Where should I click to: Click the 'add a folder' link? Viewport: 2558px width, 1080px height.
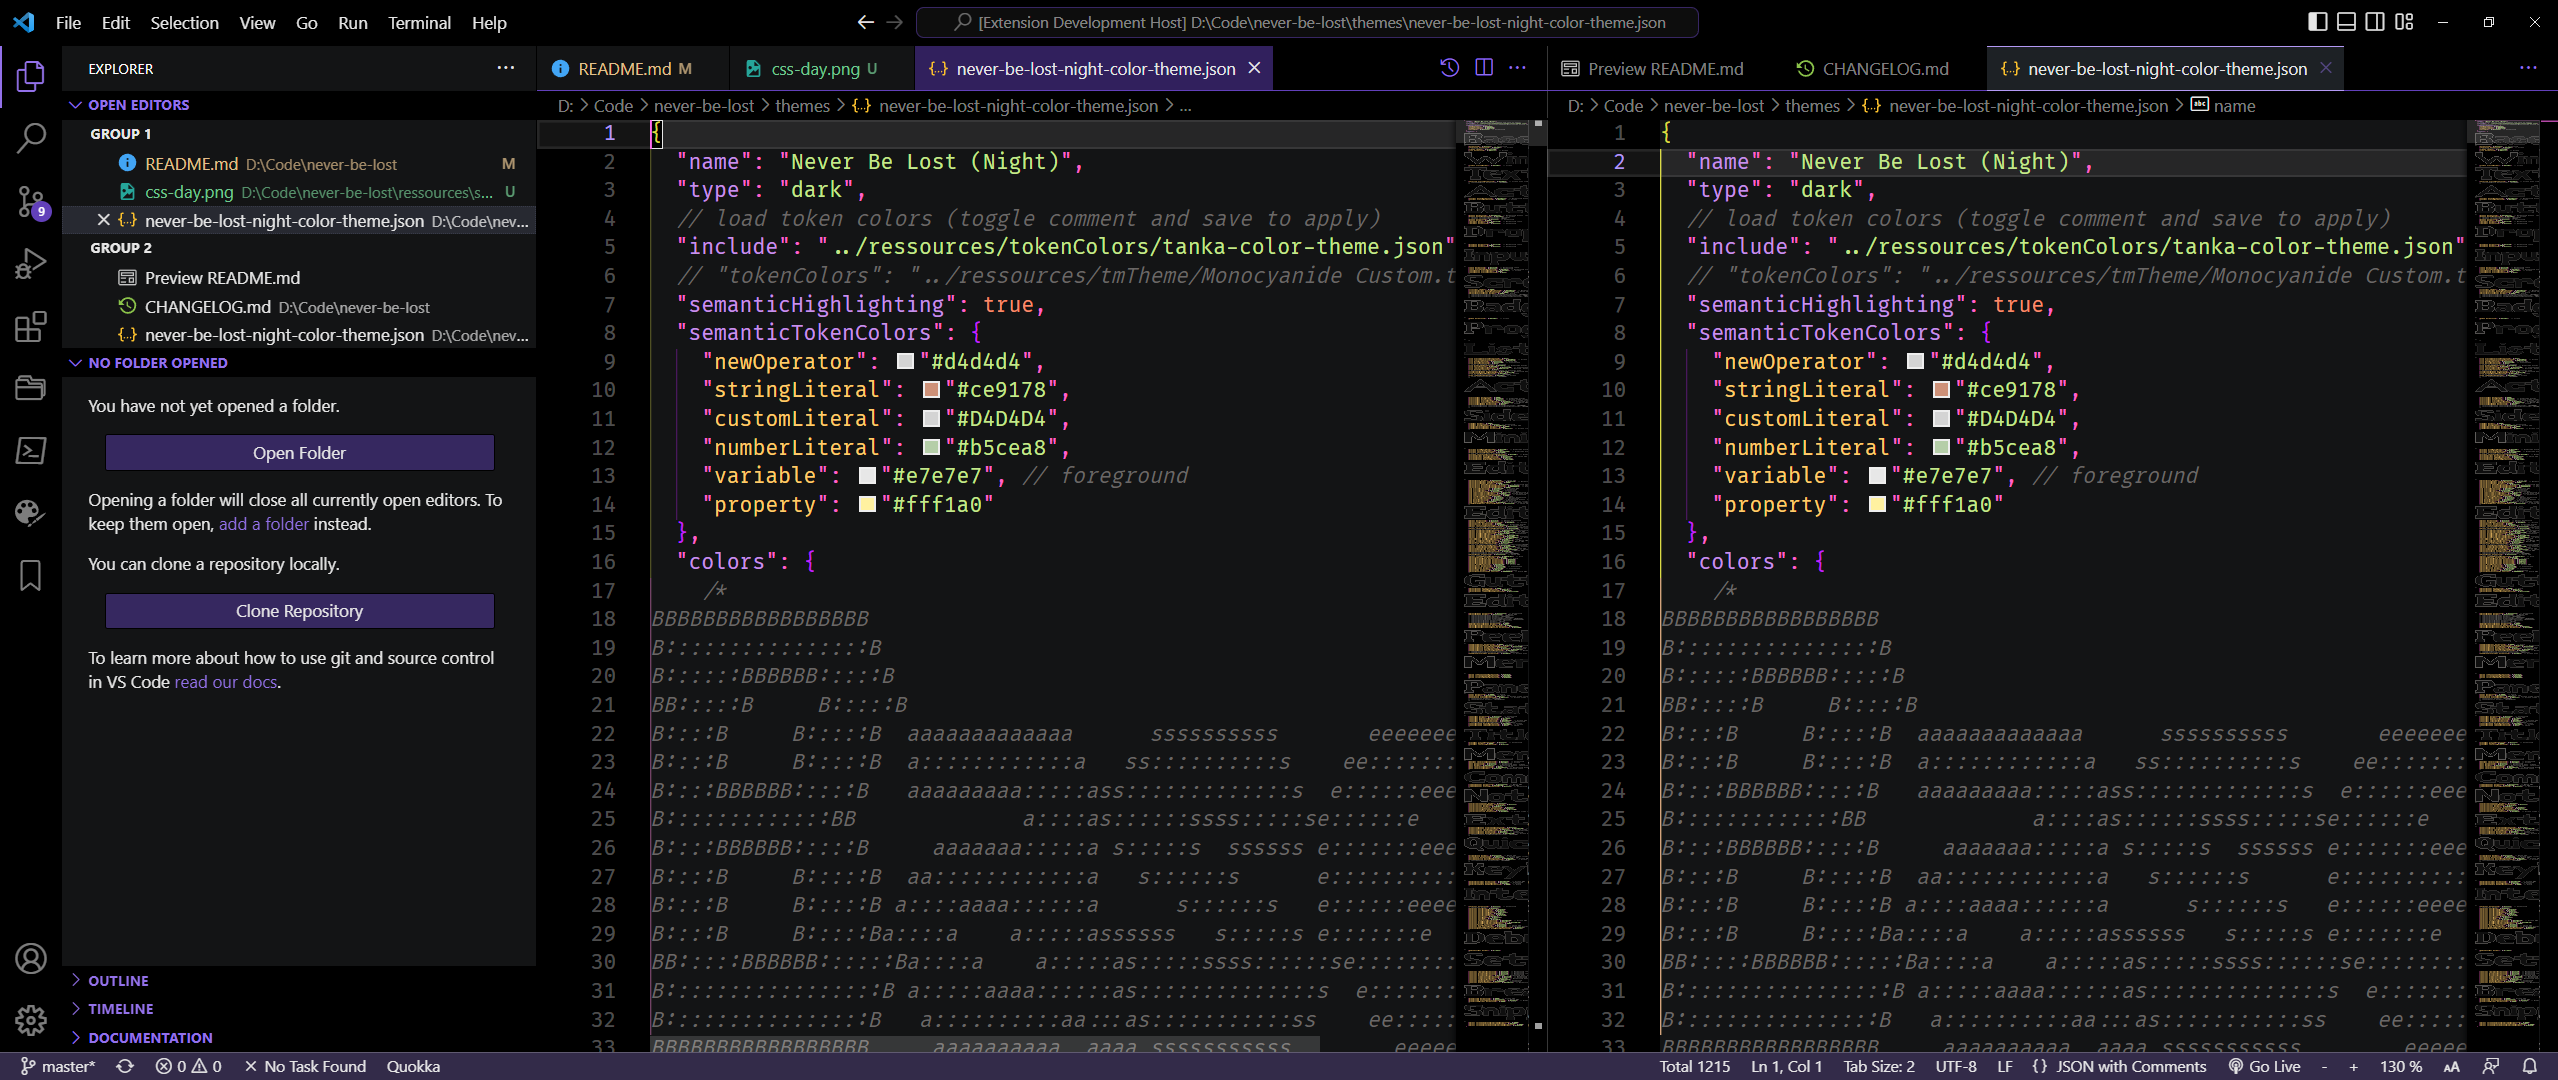pos(263,524)
